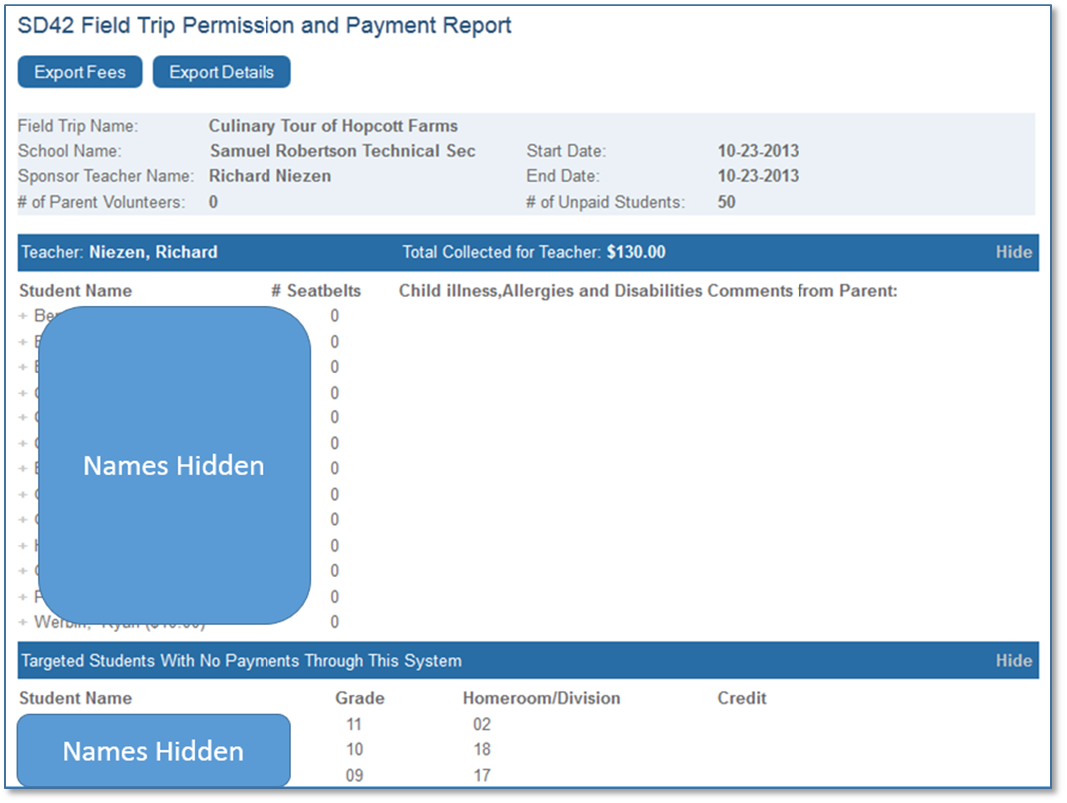Expand the student row starting with H
The image size is (1067, 803).
(x=23, y=546)
